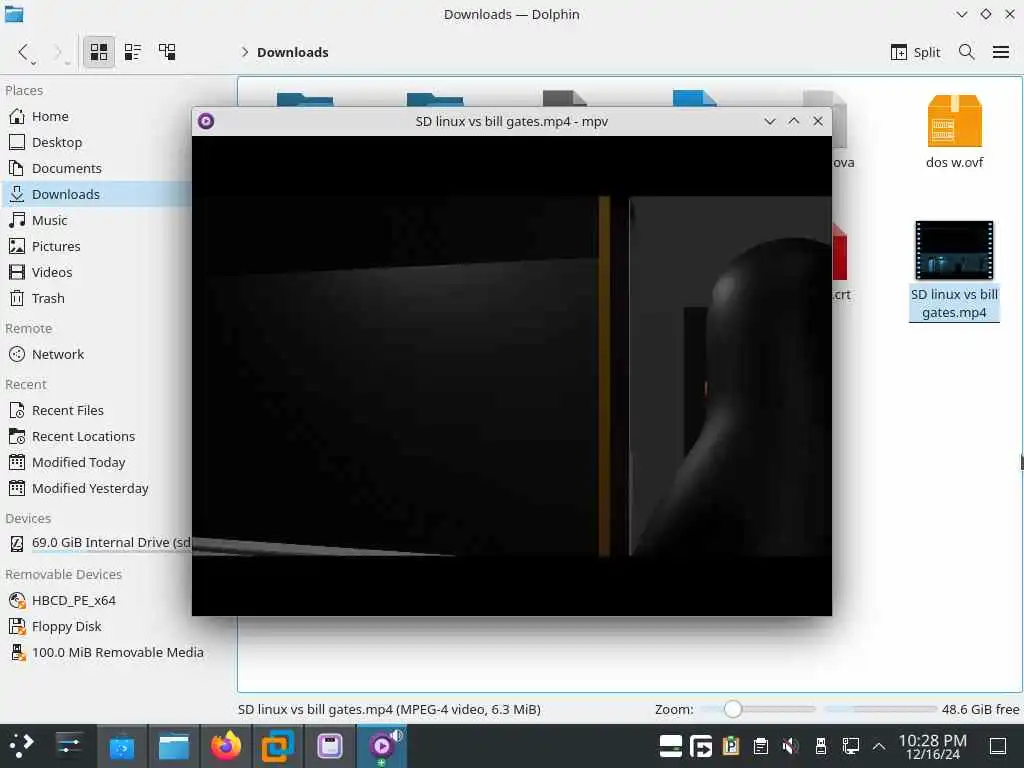
Task: Select SD linux vs bill gates.mp4 thumbnail
Action: click(x=954, y=251)
